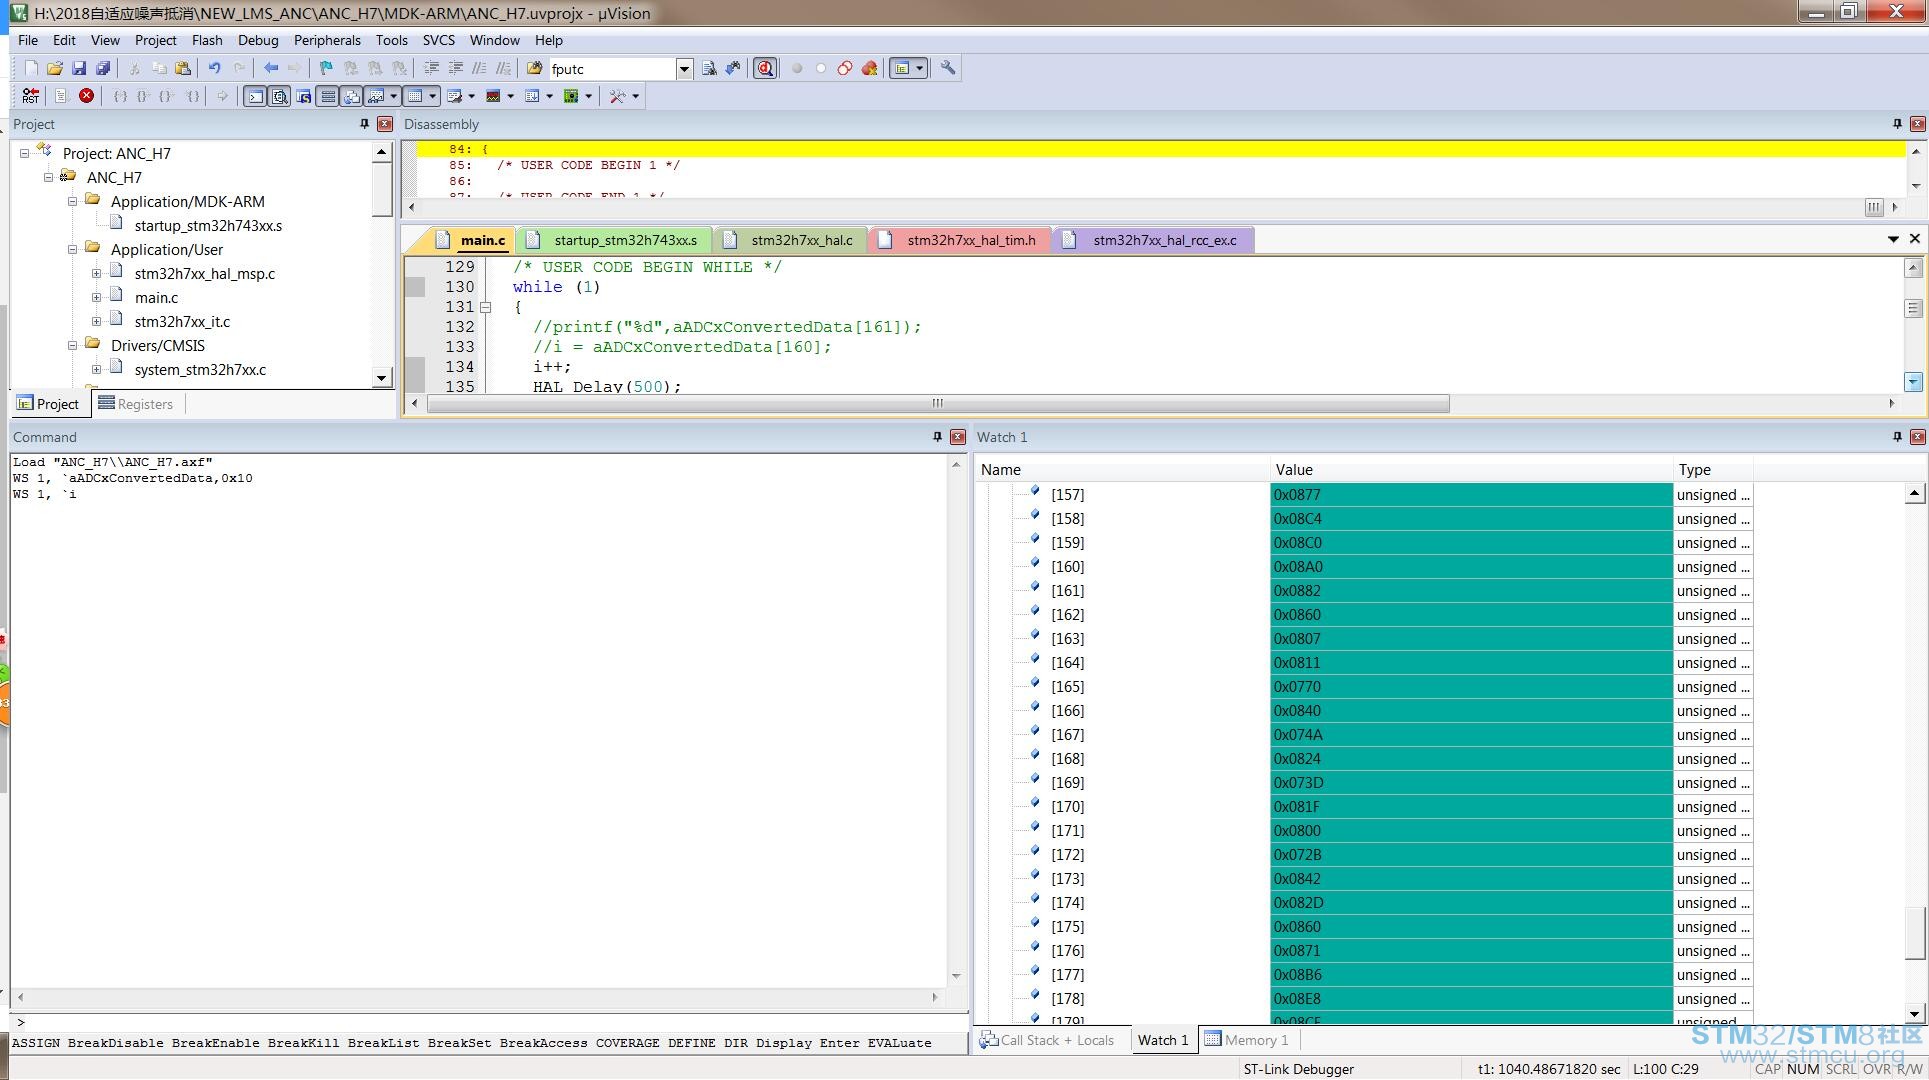This screenshot has height=1080, width=1929.
Task: Click the Watch 1 vertical scrollbar thumb
Action: point(1914,933)
